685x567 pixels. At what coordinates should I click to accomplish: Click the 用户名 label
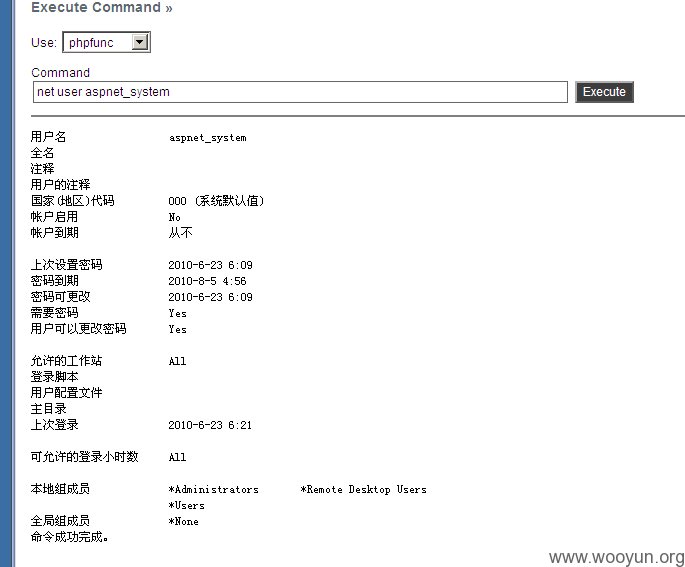48,137
